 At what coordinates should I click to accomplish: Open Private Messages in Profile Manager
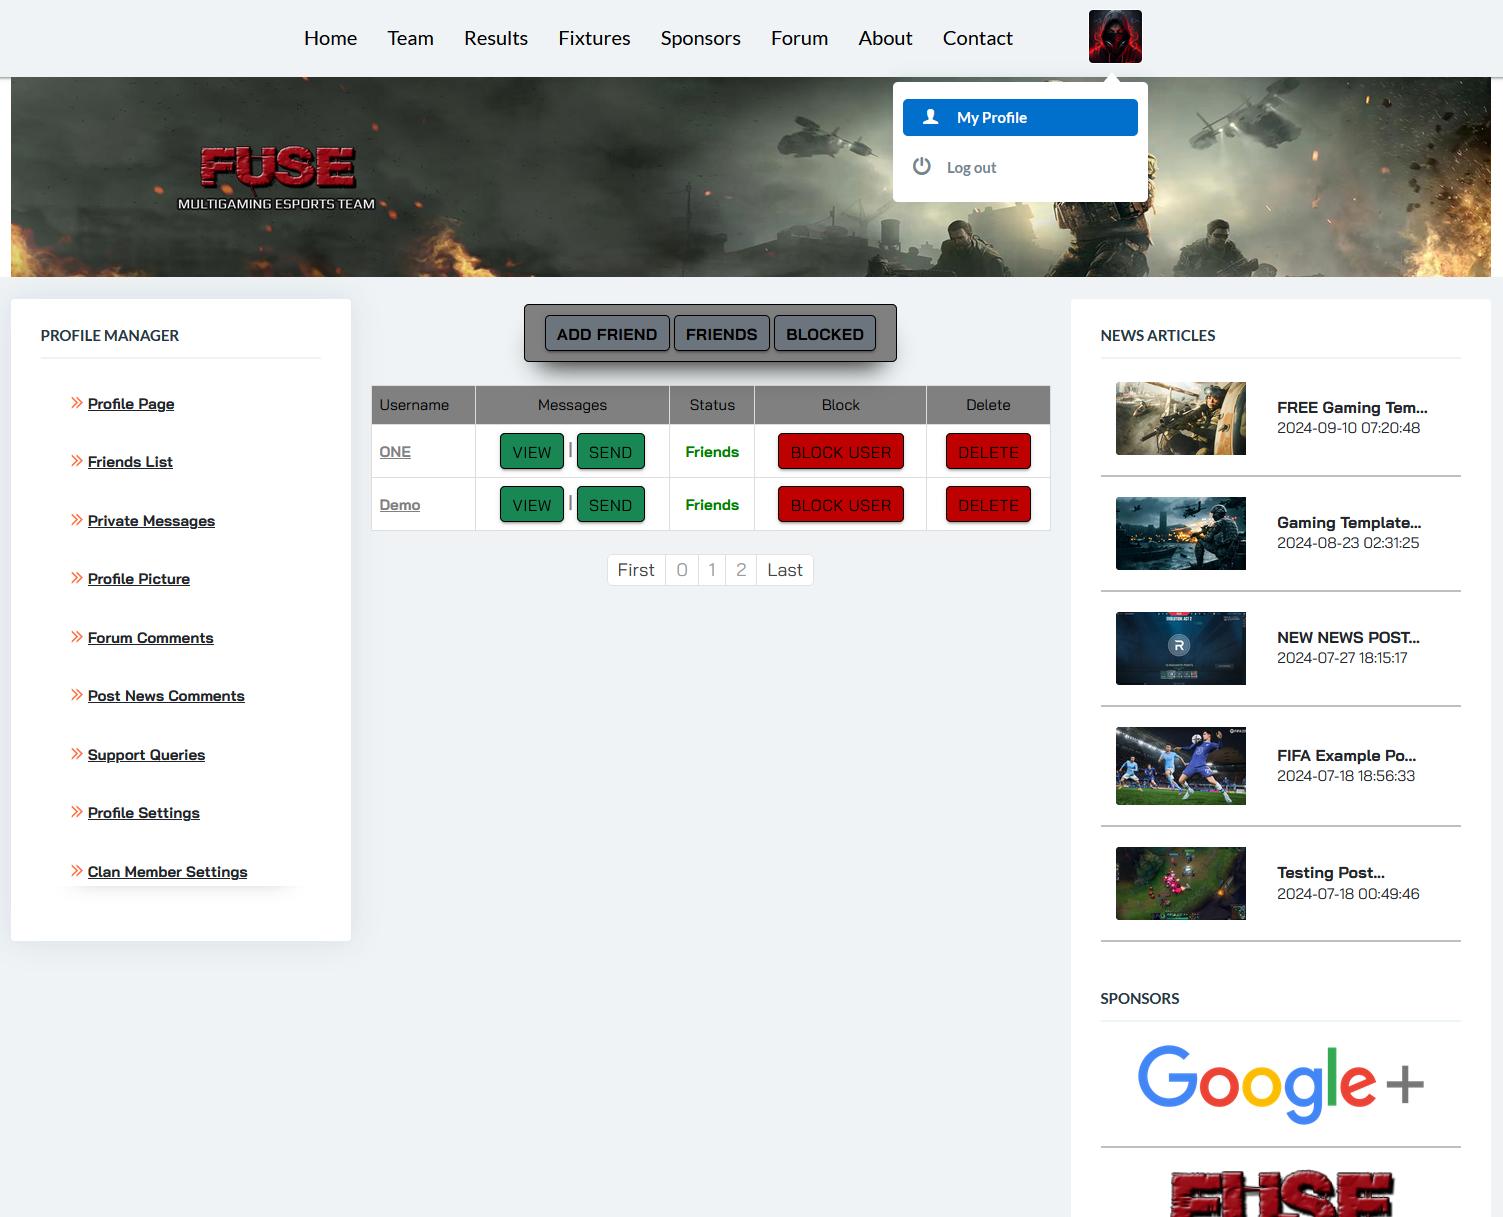(151, 521)
